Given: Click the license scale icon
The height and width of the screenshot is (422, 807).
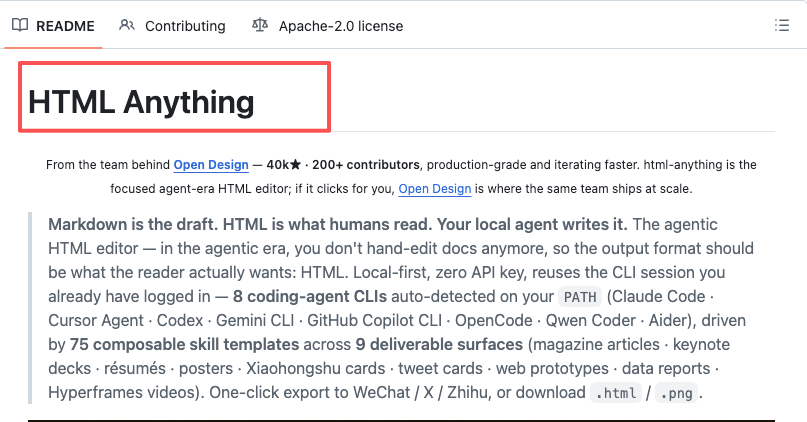Looking at the screenshot, I should tap(260, 25).
